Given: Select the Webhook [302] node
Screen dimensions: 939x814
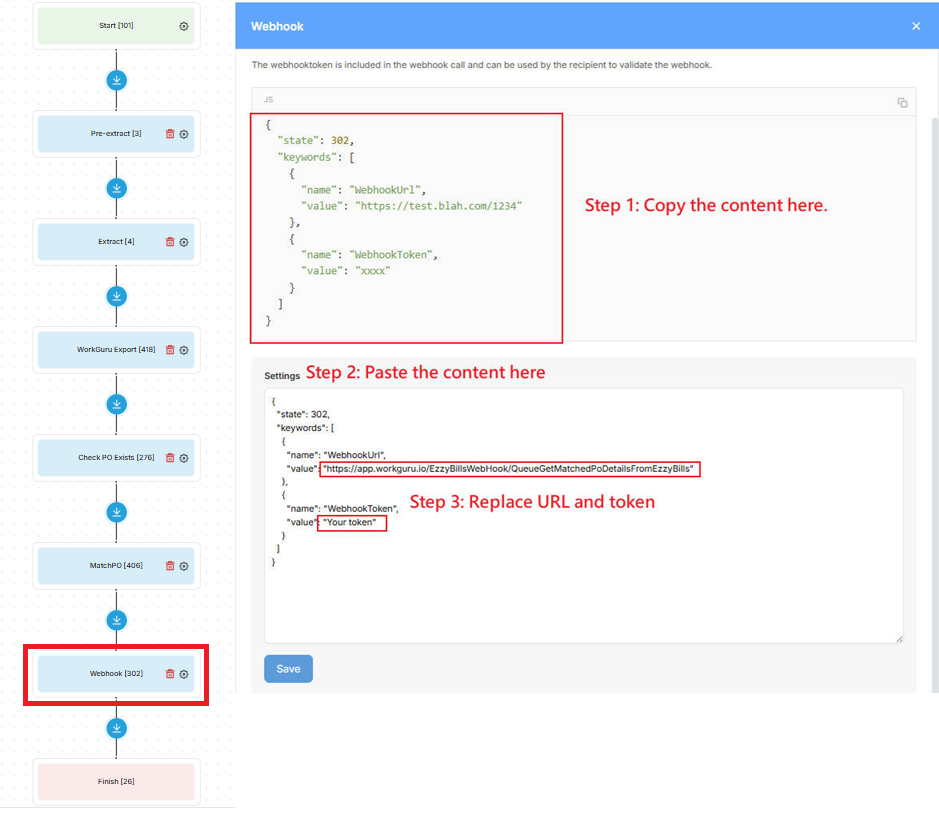Looking at the screenshot, I should click(x=116, y=673).
